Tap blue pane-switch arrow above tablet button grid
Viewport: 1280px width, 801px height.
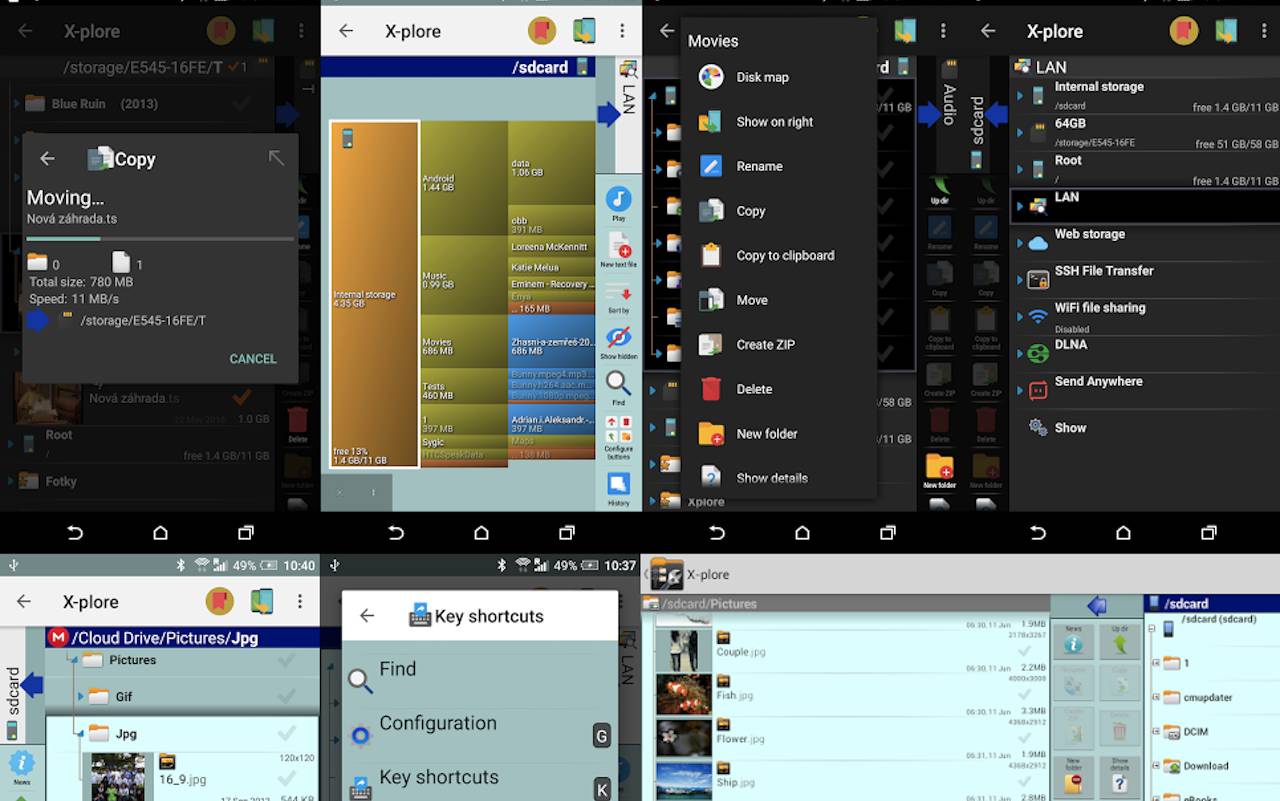pyautogui.click(x=1097, y=605)
